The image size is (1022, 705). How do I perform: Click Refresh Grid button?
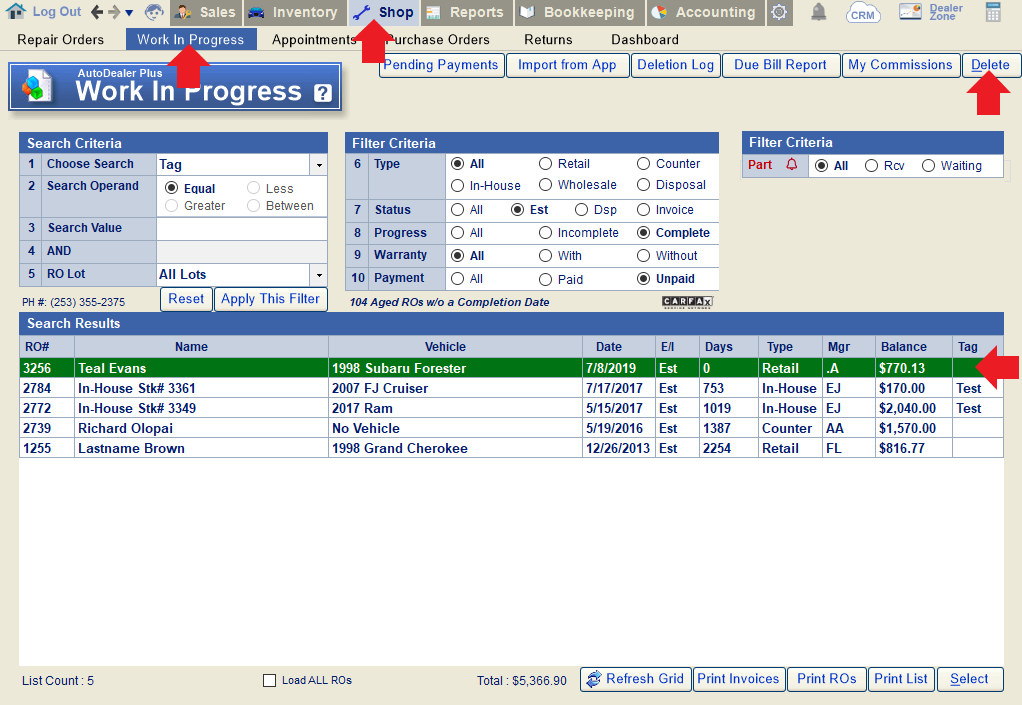coord(636,679)
